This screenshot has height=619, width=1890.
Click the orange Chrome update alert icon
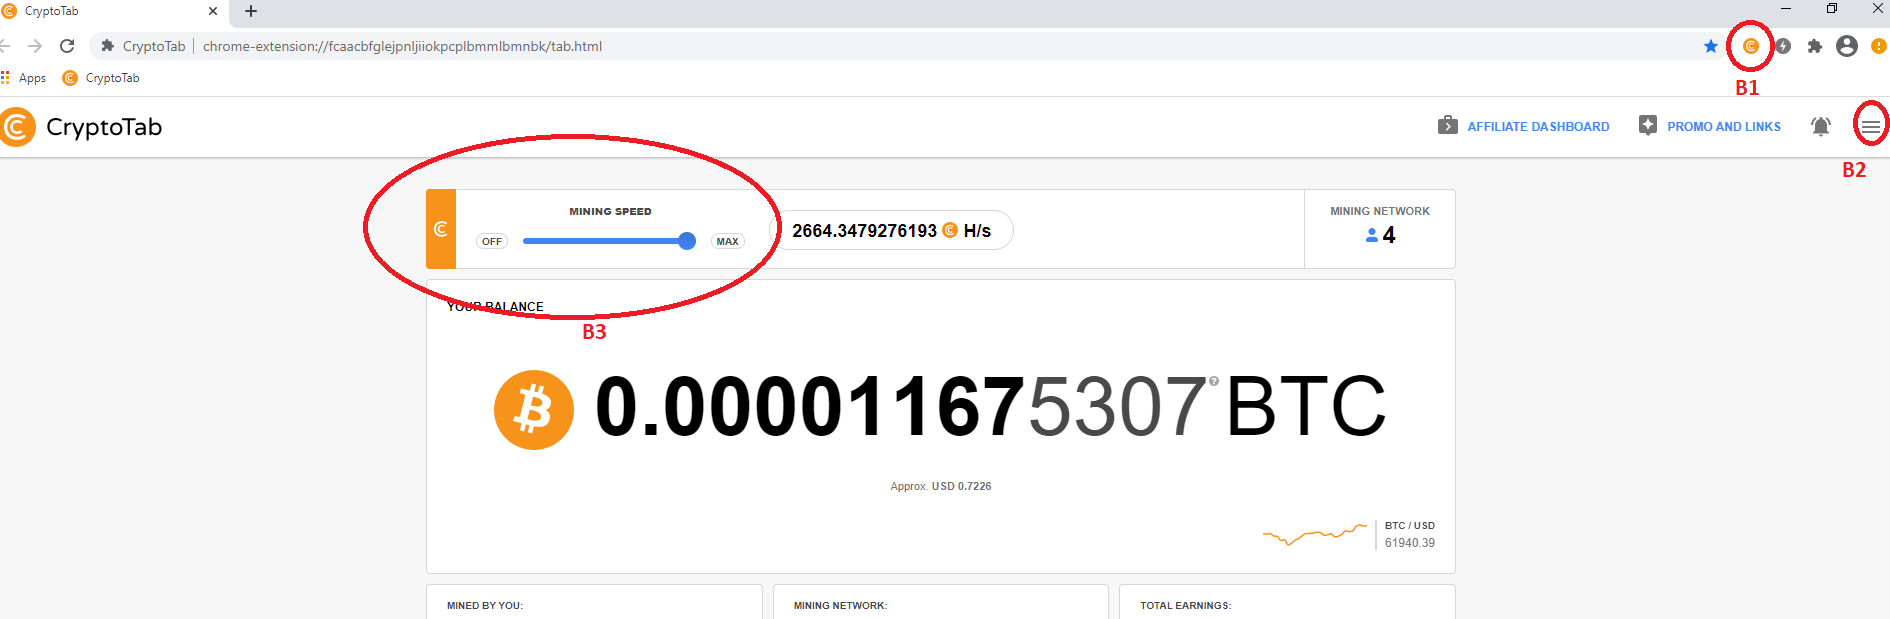1879,46
